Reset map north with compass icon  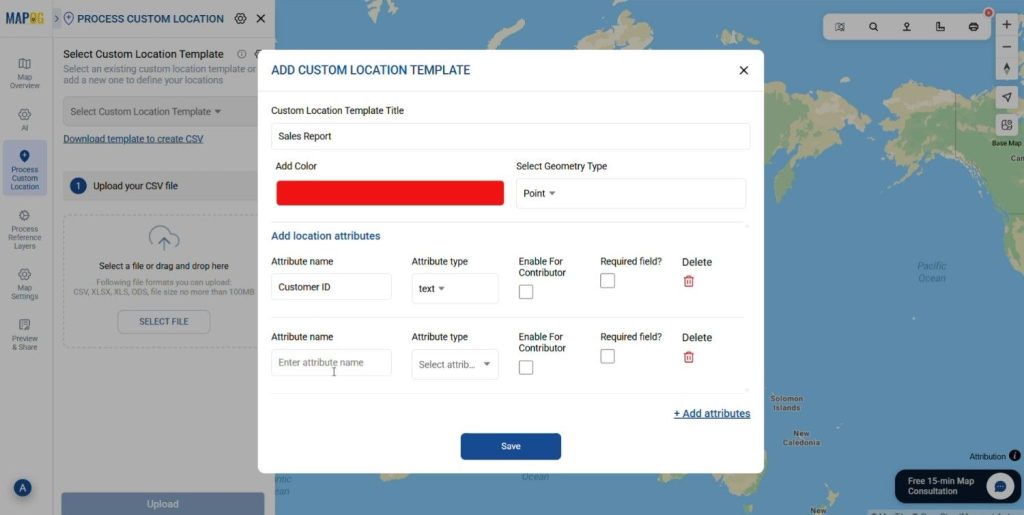tap(1006, 69)
